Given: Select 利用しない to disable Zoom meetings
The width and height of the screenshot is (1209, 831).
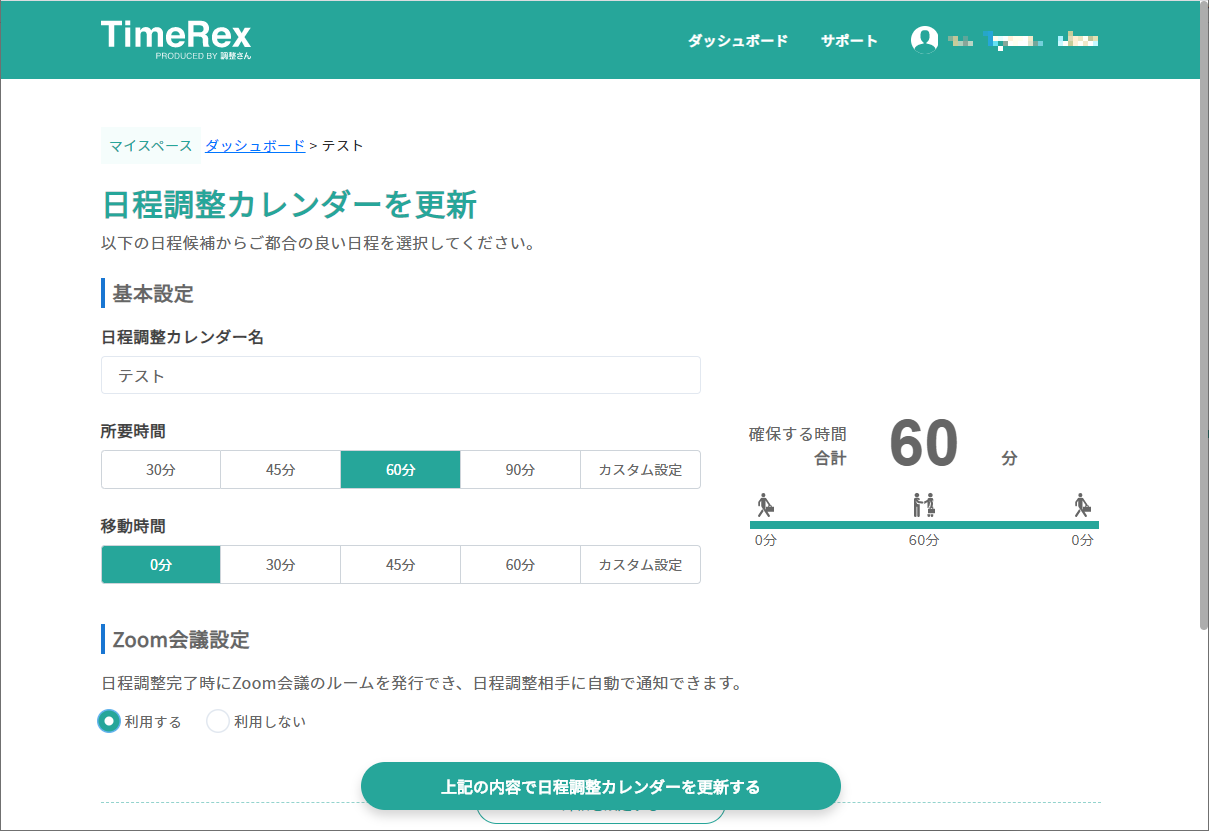Looking at the screenshot, I should point(218,720).
